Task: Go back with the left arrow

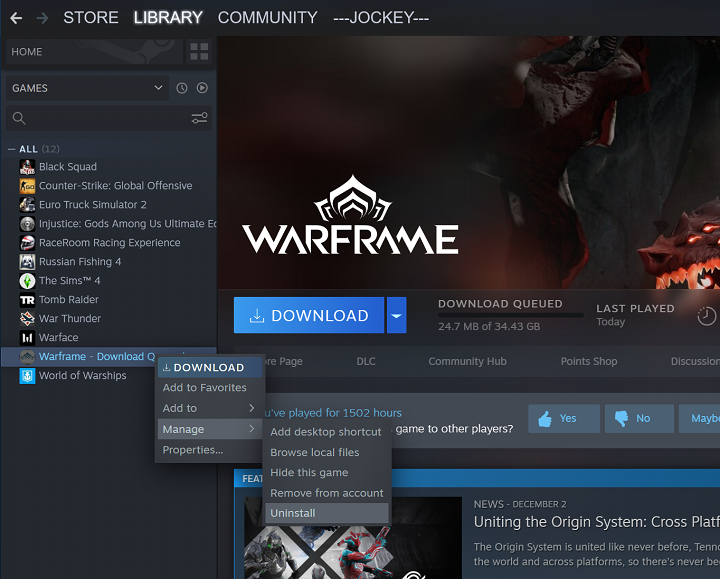Action: pos(16,18)
